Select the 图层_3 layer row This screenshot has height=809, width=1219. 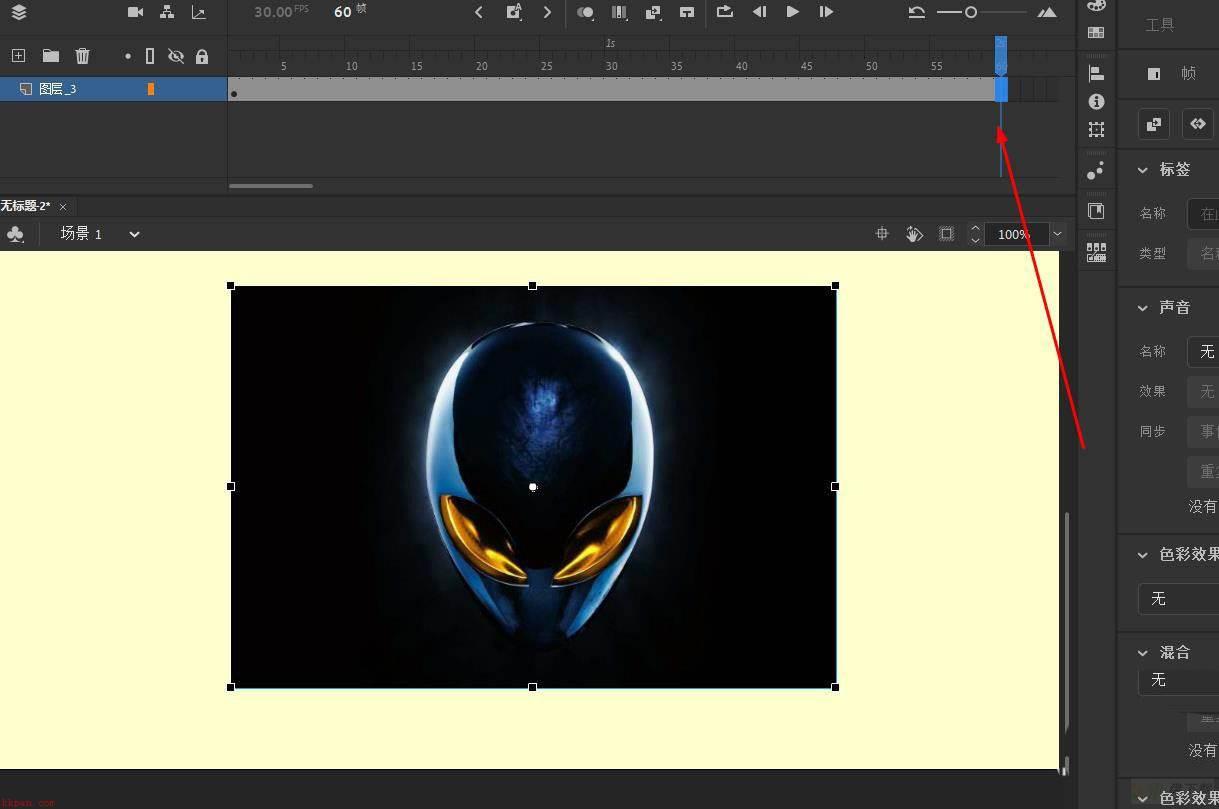coord(114,89)
